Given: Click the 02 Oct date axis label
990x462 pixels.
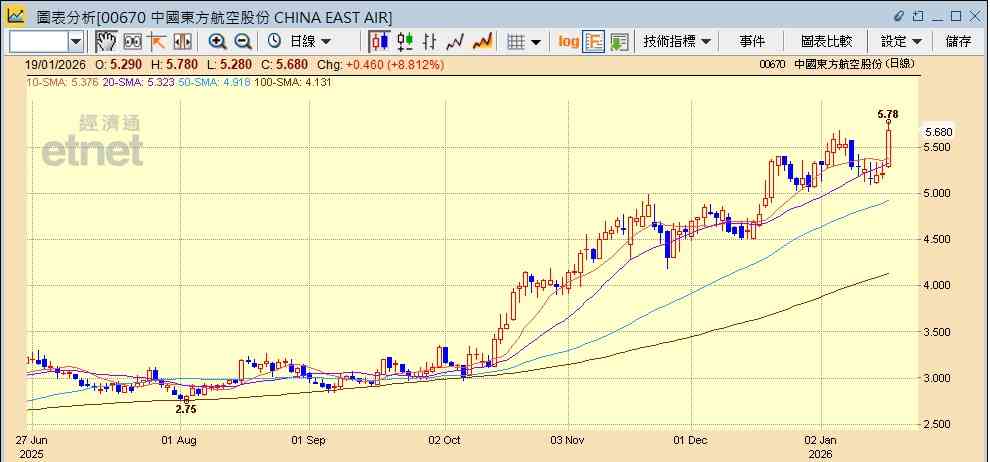Looking at the screenshot, I should click(446, 440).
